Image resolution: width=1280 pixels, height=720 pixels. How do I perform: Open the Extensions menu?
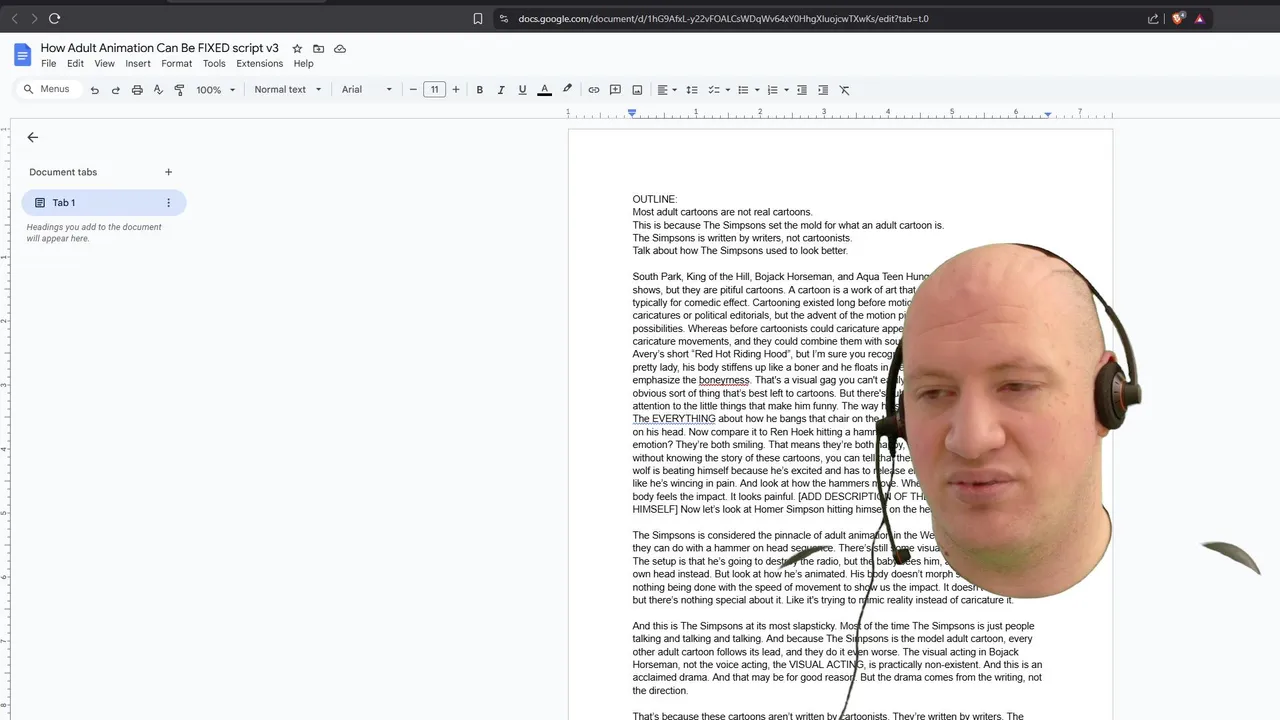coord(259,64)
